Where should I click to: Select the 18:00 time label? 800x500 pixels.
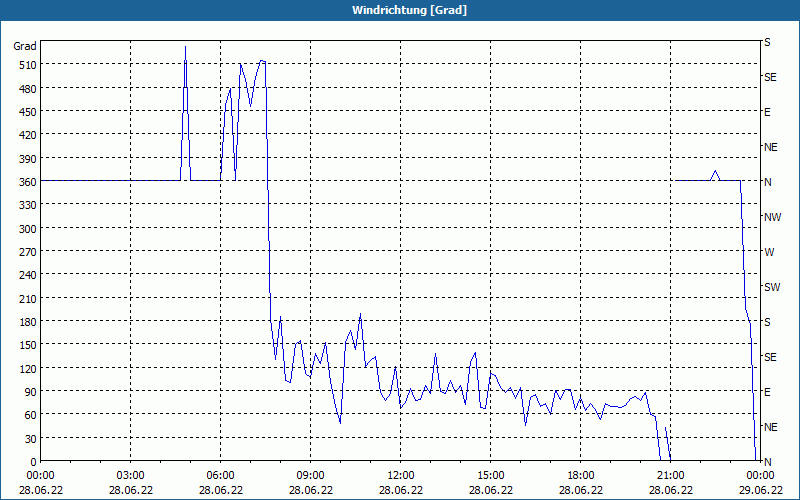coord(580,475)
